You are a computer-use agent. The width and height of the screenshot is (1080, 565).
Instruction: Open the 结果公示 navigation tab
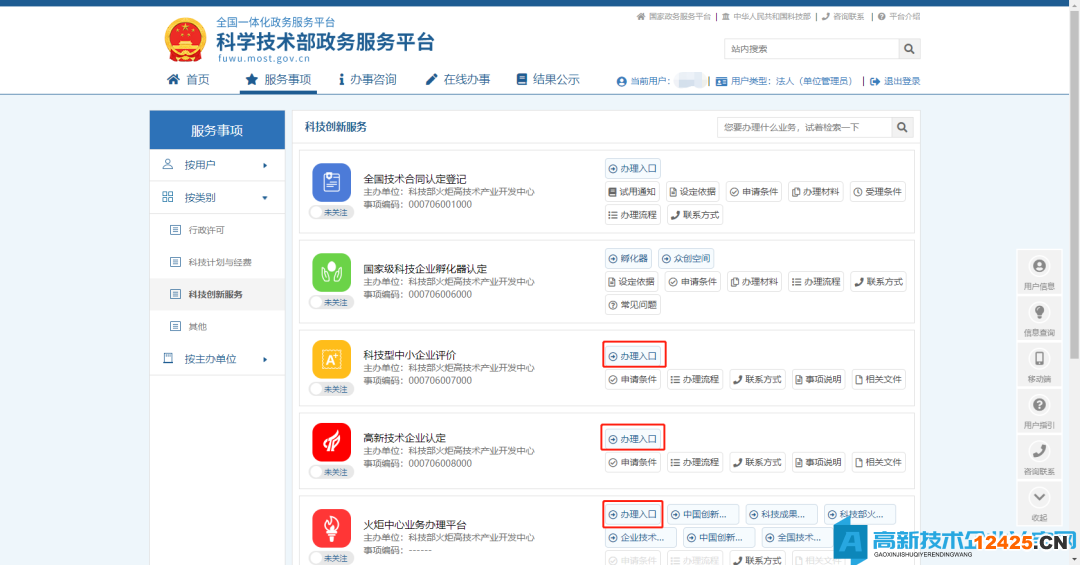548,80
